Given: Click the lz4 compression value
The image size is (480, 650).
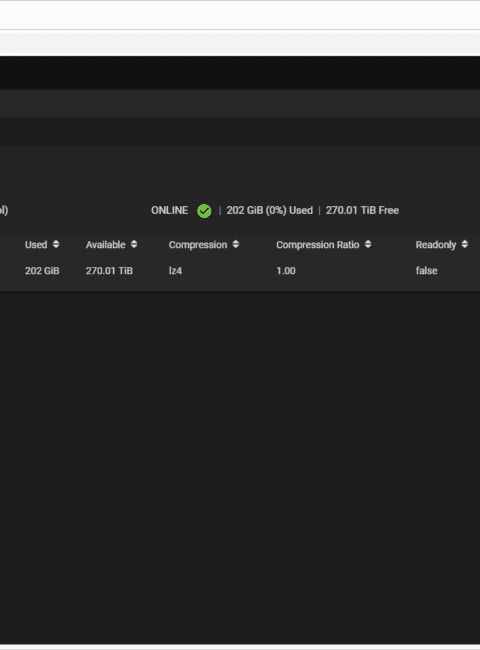Looking at the screenshot, I should [x=175, y=271].
